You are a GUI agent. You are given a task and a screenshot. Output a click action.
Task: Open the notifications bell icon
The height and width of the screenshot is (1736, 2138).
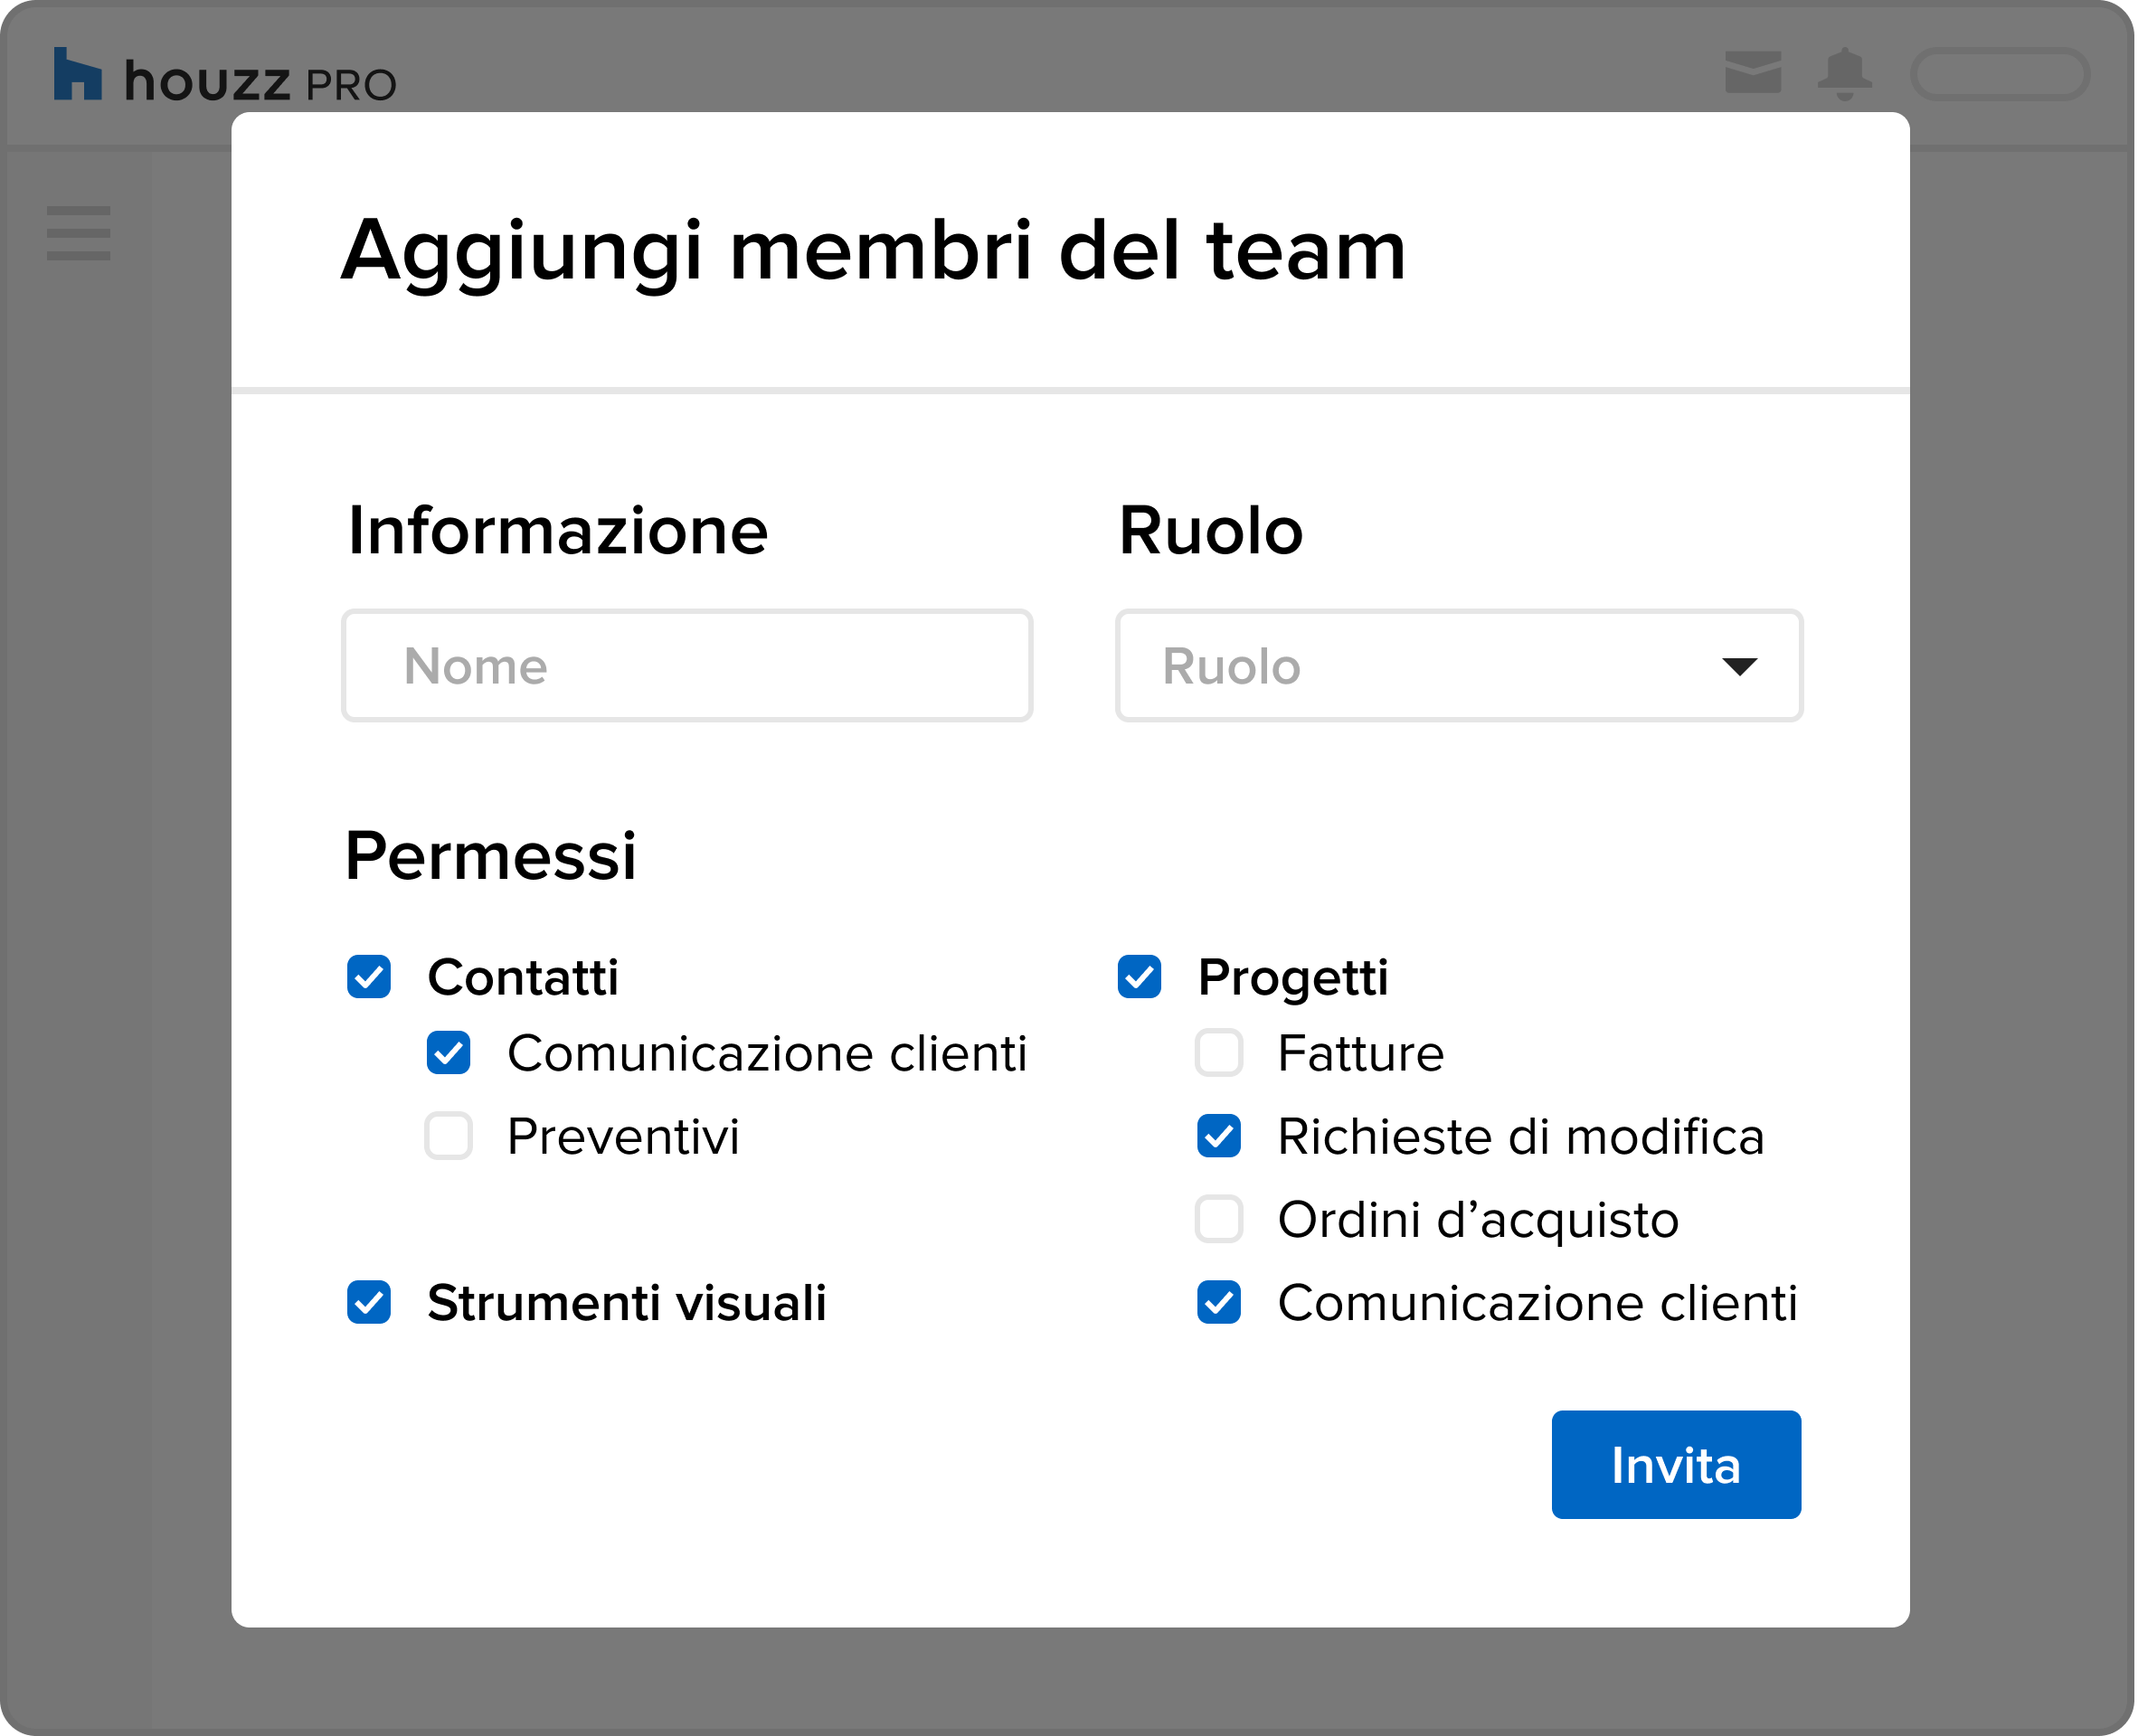[1846, 74]
